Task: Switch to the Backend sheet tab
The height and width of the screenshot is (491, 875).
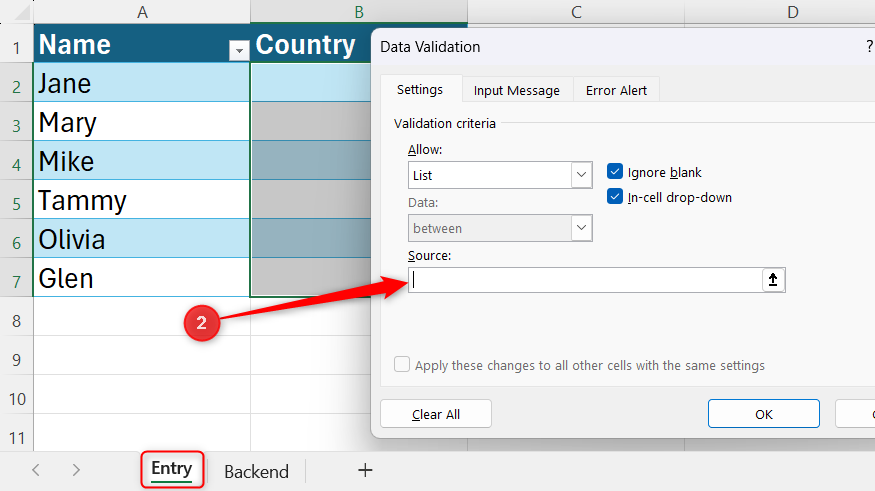Action: pyautogui.click(x=256, y=471)
